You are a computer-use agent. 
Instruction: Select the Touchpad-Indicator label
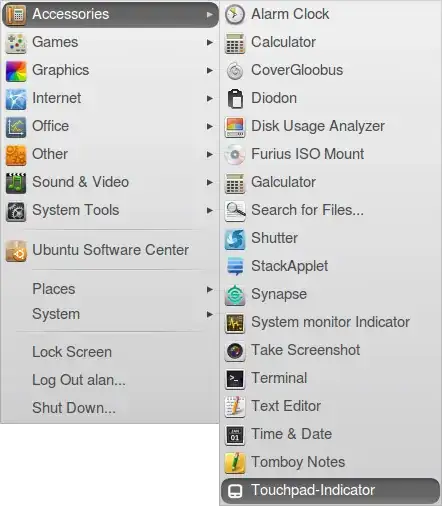pos(313,490)
